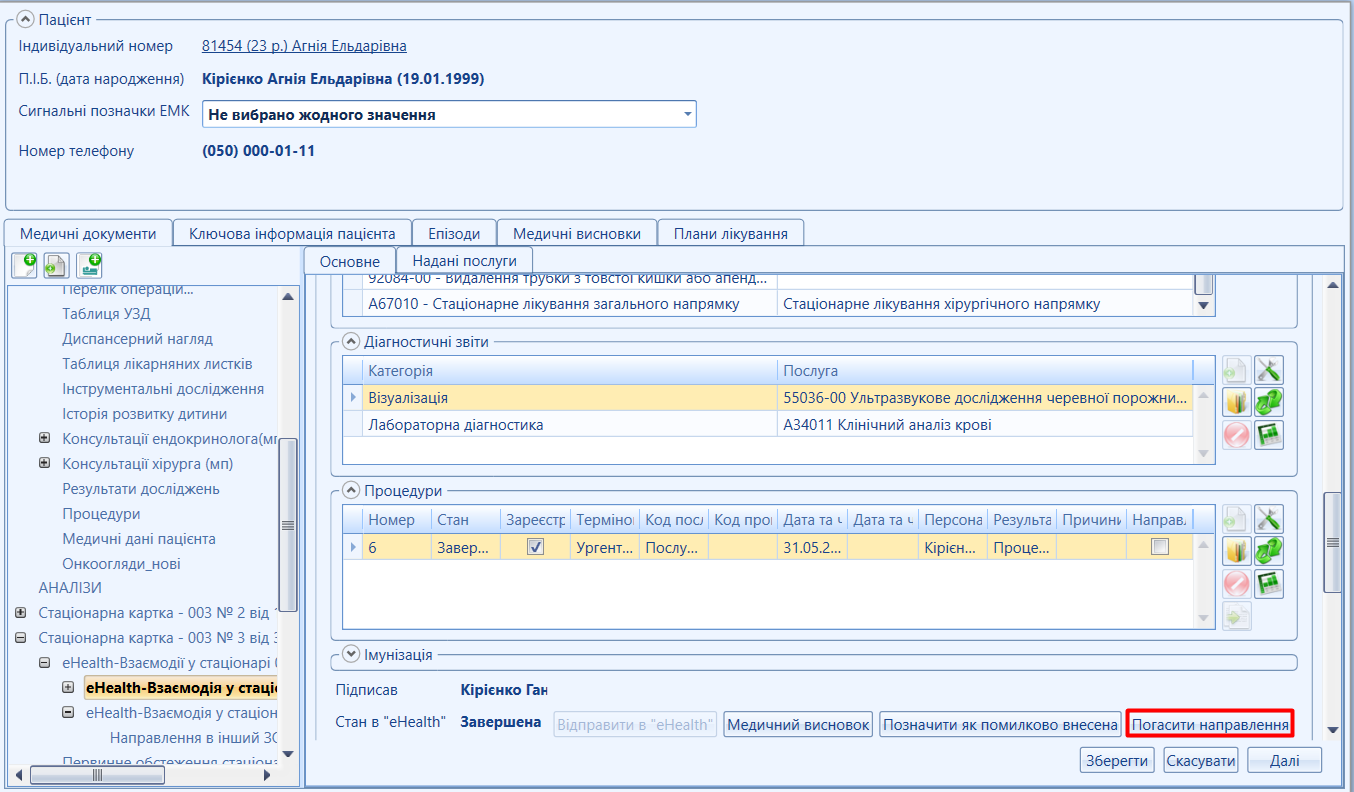The height and width of the screenshot is (792, 1354).
Task: Expand Консультації хірурга (мп) tree node
Action: tap(44, 463)
